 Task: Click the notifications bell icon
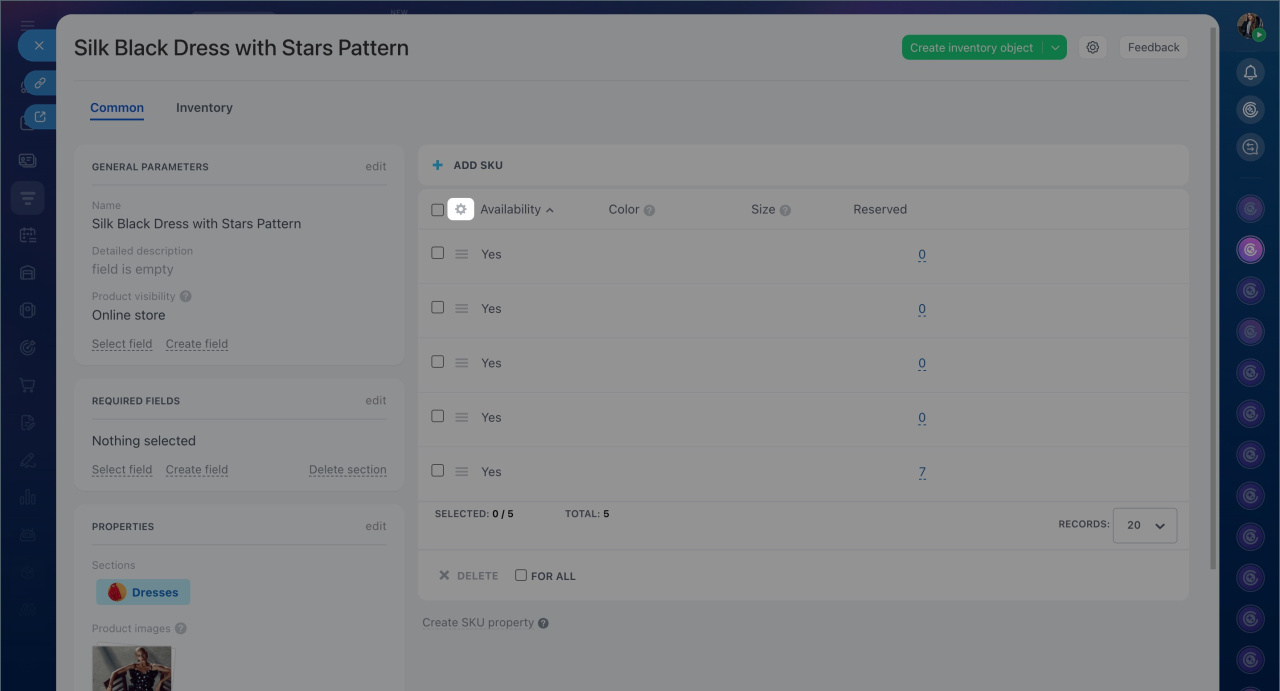pyautogui.click(x=1250, y=72)
